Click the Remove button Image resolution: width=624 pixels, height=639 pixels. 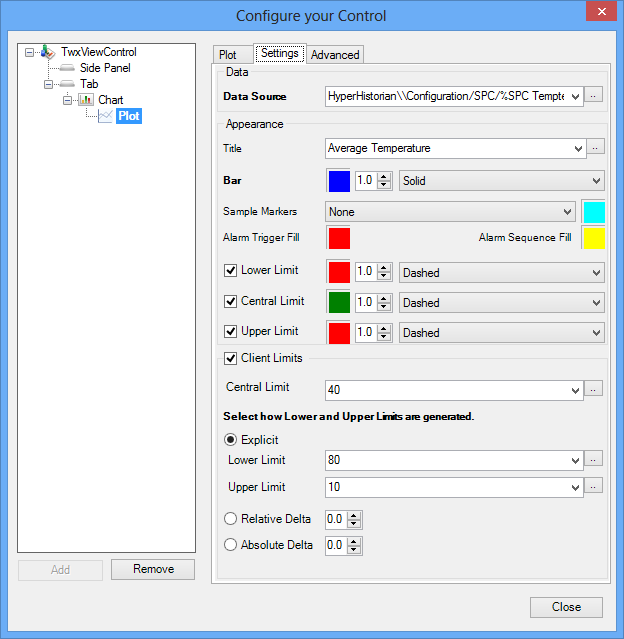pyautogui.click(x=152, y=569)
